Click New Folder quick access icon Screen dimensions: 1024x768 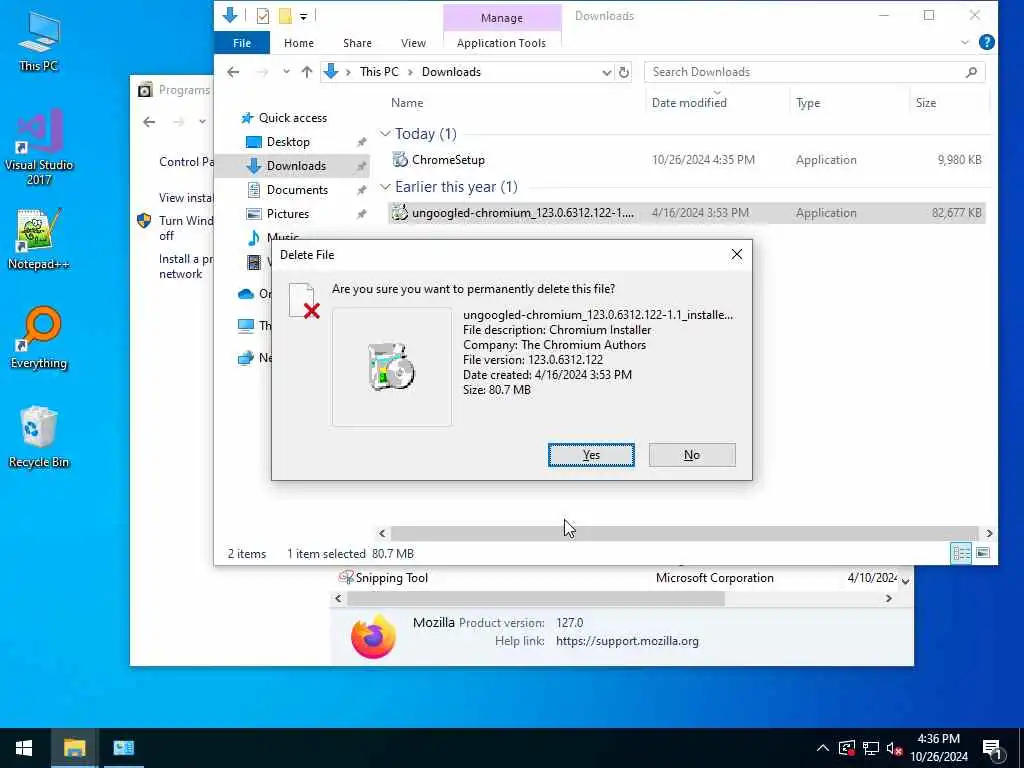point(285,16)
